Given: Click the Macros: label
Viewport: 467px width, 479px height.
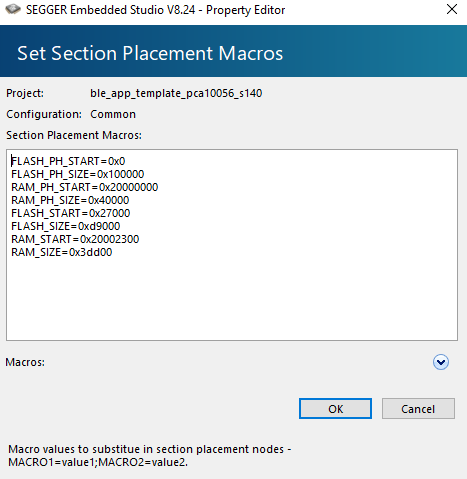Looking at the screenshot, I should point(25,362).
